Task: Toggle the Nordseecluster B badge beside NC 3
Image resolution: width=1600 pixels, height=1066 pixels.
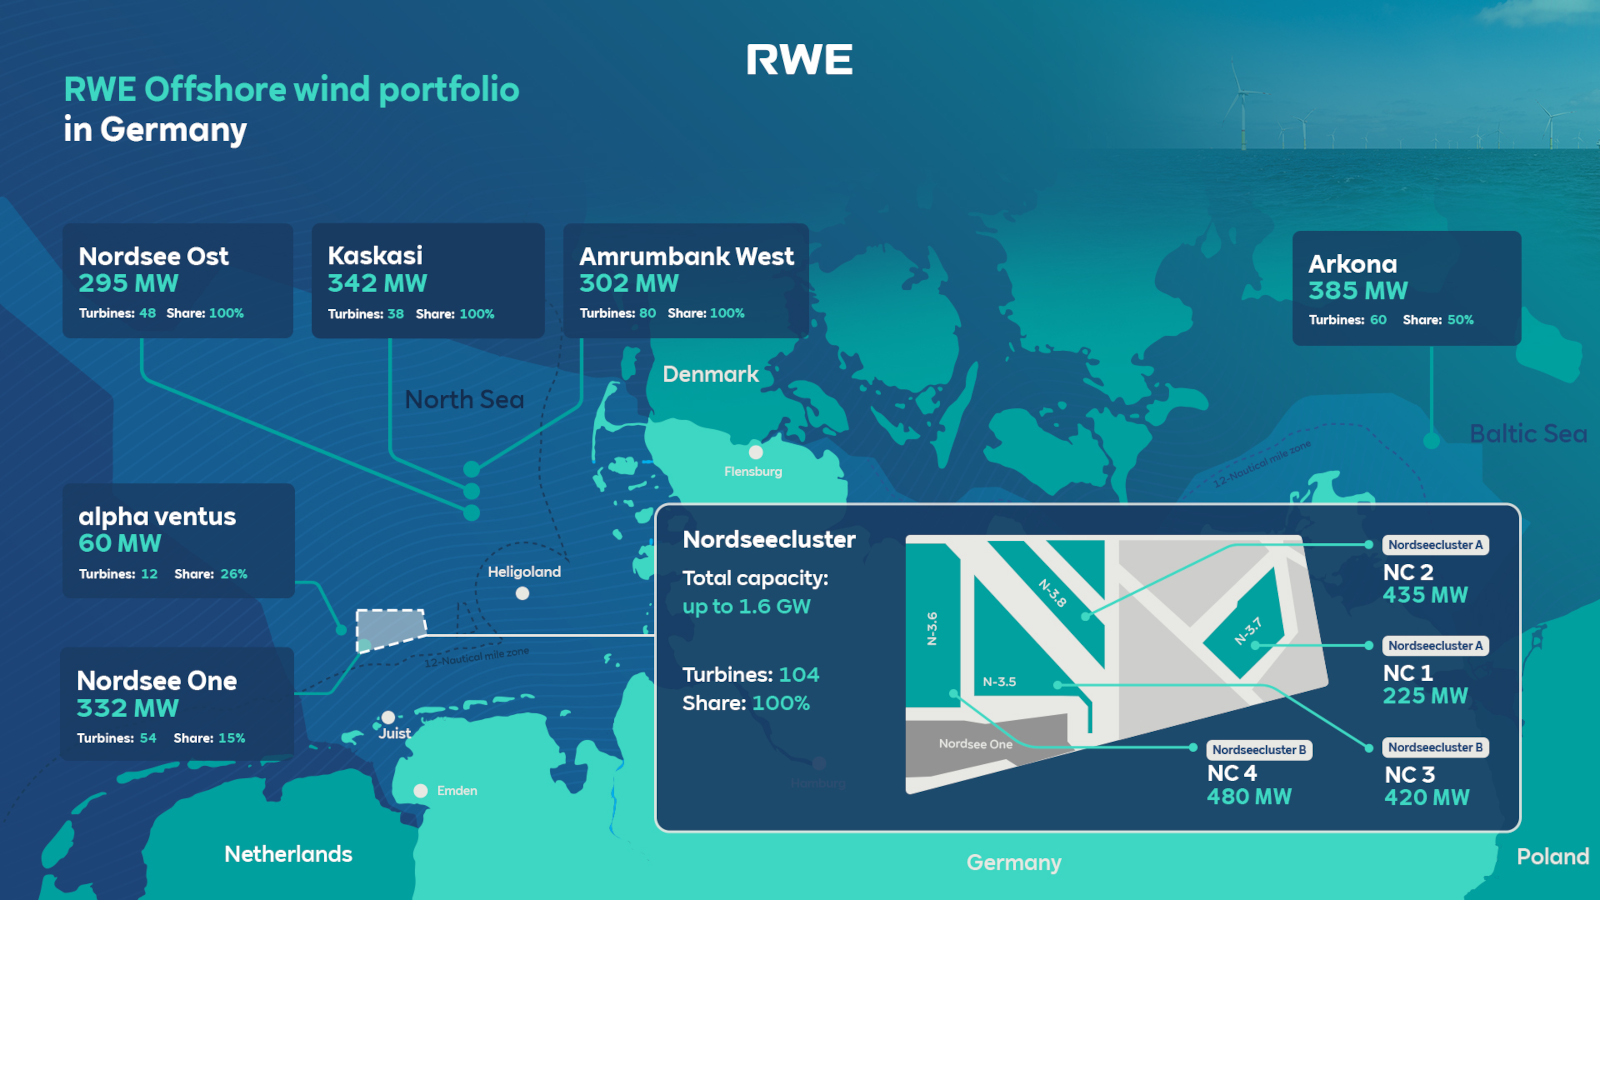Action: click(1436, 747)
